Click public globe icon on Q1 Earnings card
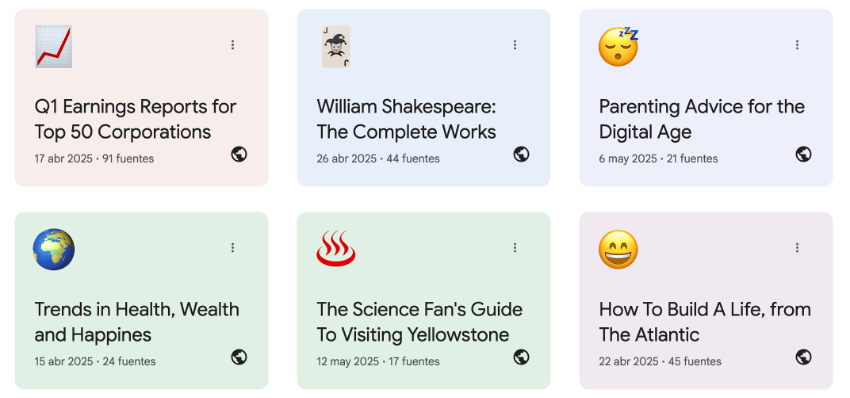This screenshot has height=398, width=850. [239, 155]
